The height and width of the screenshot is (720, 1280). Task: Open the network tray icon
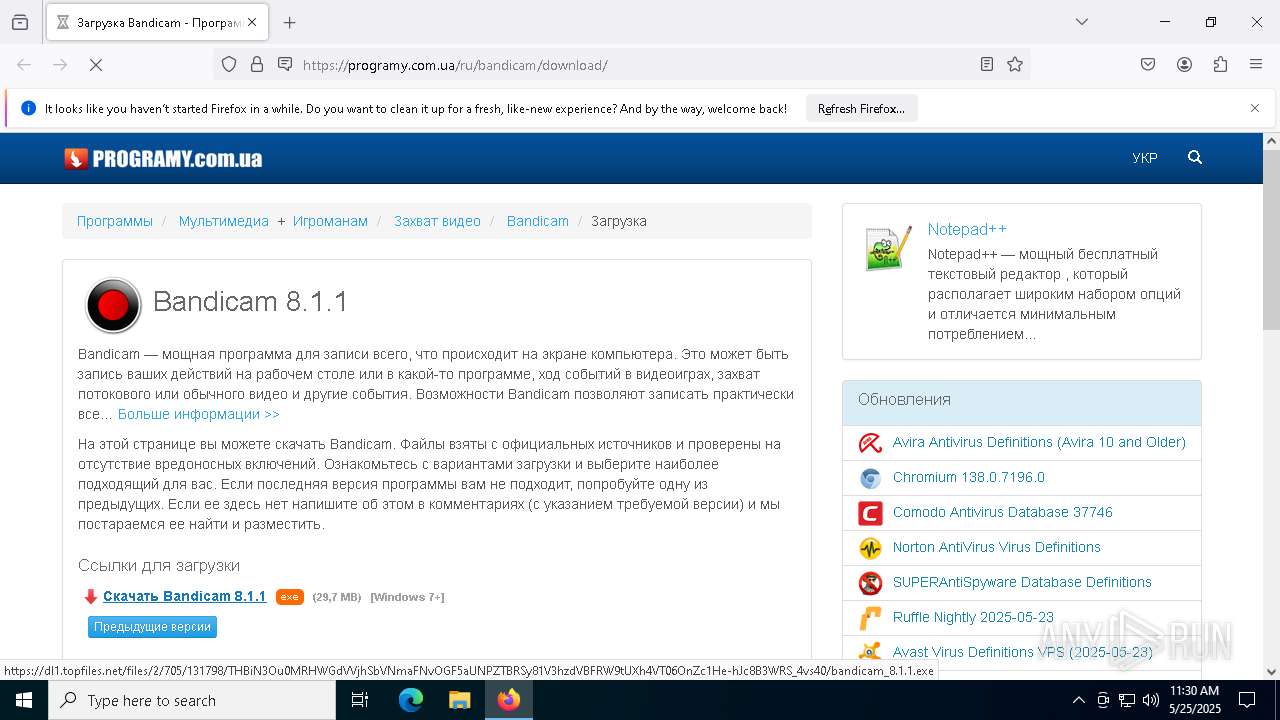tap(1127, 700)
